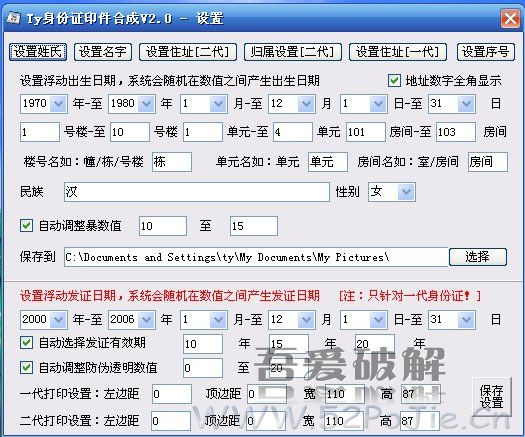Screen dimensions: 525x437
Task: Open the 设置名字 given name settings
Action: pos(103,52)
